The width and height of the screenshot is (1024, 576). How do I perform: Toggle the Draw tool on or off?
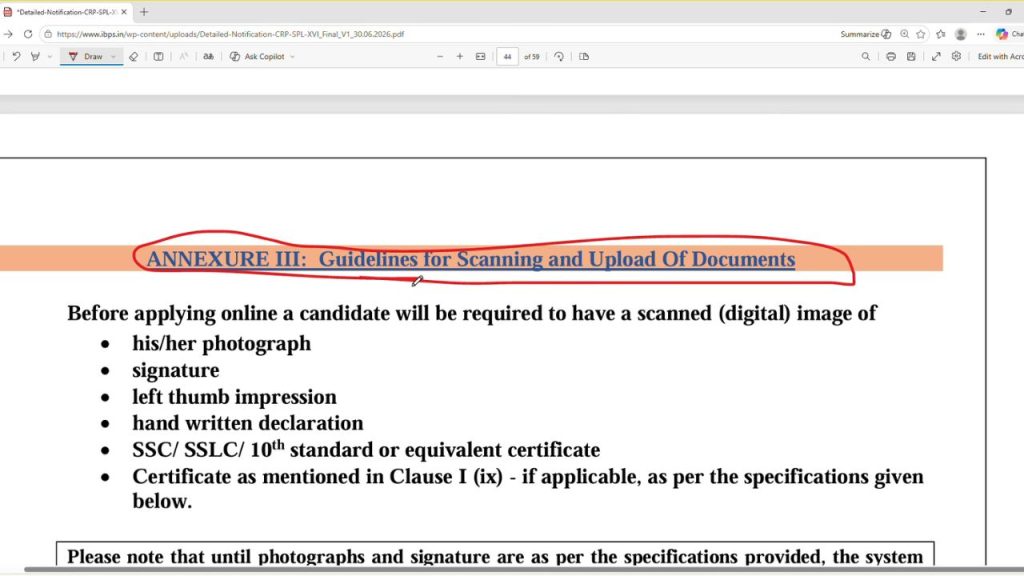click(86, 57)
